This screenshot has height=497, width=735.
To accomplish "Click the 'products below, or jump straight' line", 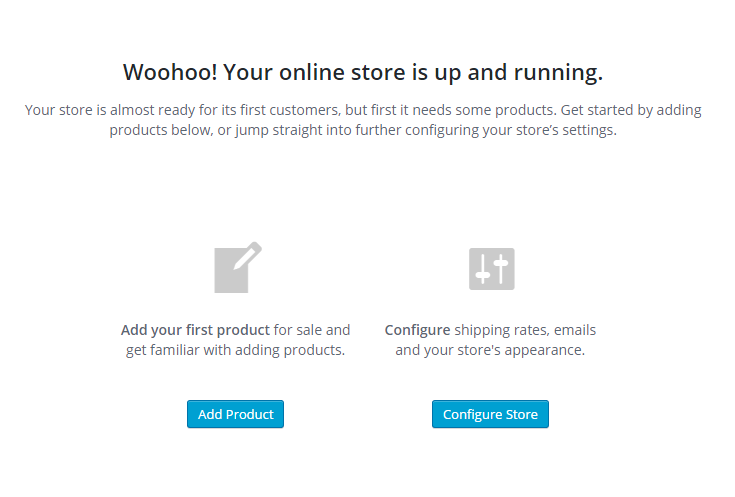I will coord(363,130).
